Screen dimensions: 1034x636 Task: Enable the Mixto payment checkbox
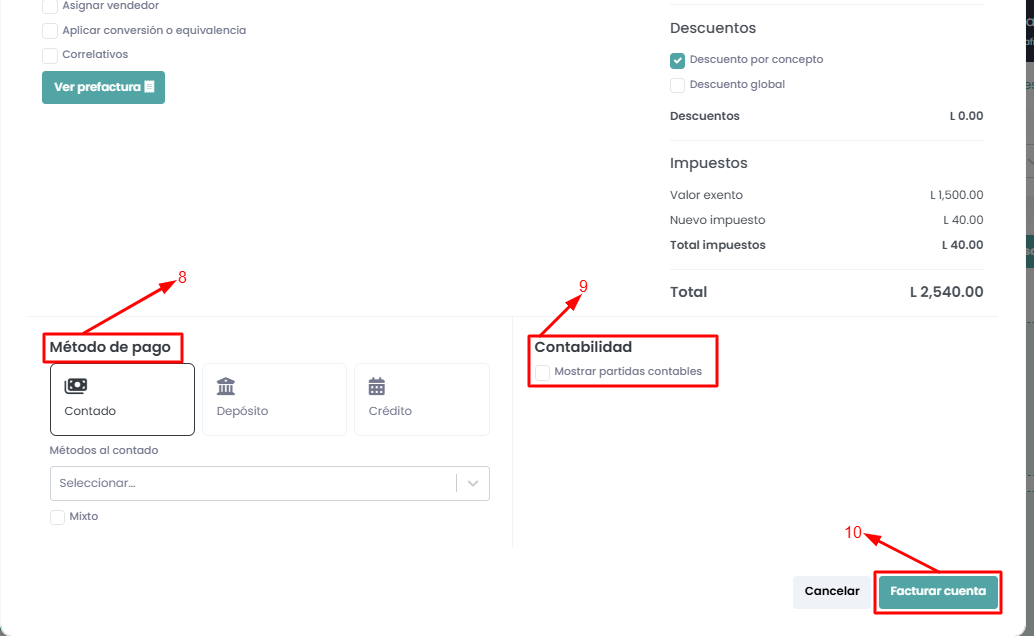58,517
